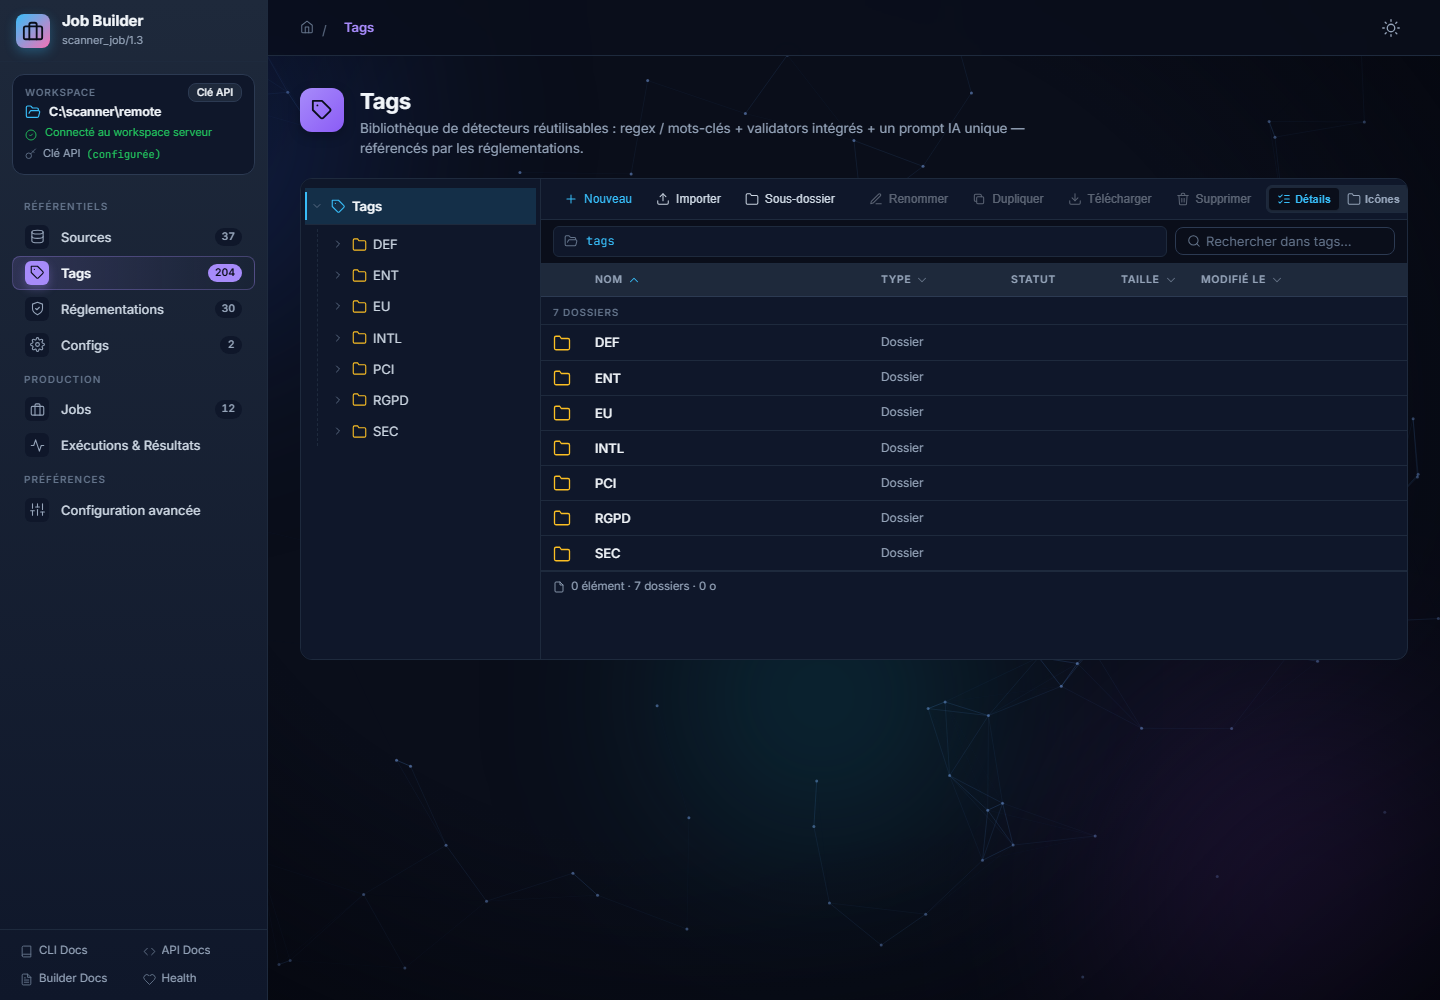Expand INTL folder in the tree
Screen dimensions: 1440x1000
(x=338, y=338)
